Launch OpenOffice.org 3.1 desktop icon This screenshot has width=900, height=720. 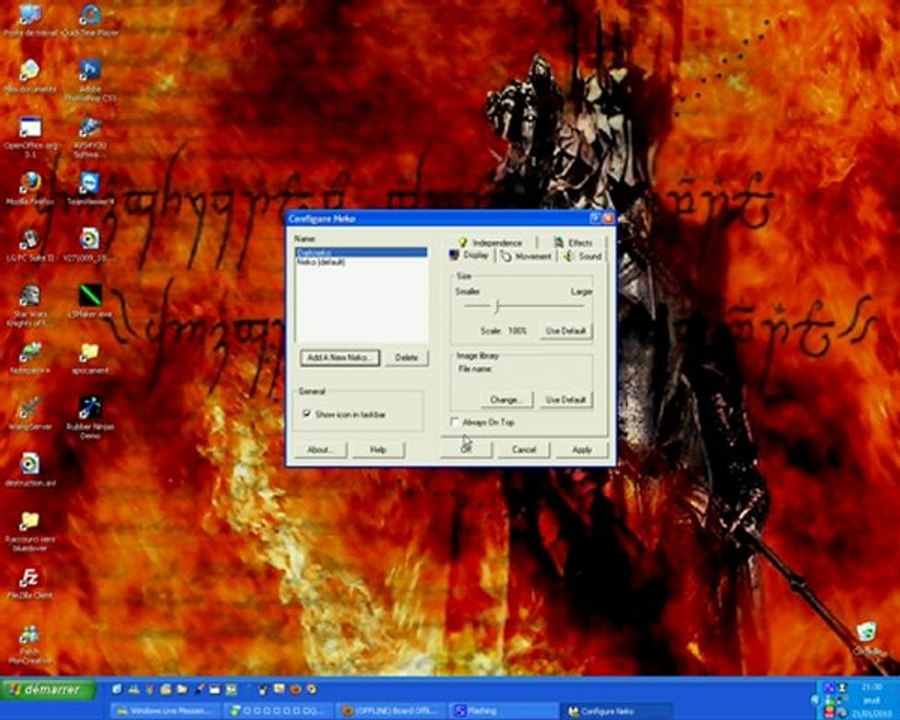(30, 137)
